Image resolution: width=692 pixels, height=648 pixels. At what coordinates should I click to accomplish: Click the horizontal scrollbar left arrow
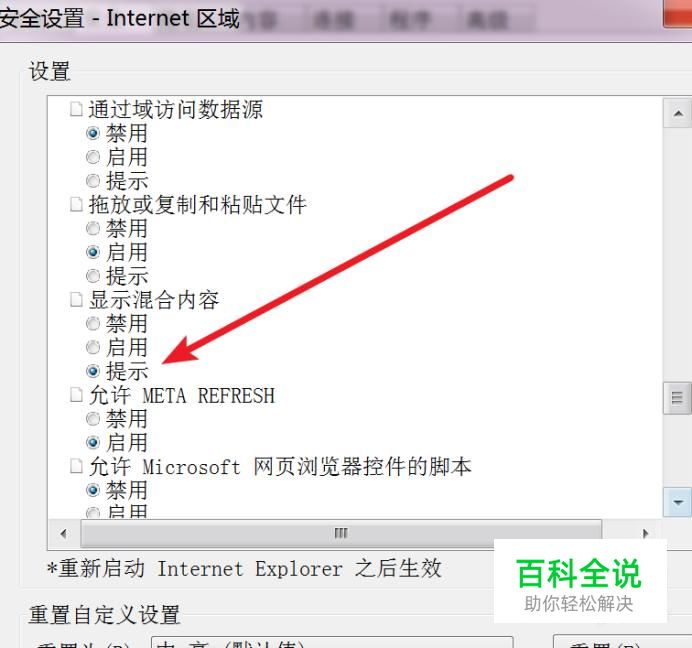point(64,533)
